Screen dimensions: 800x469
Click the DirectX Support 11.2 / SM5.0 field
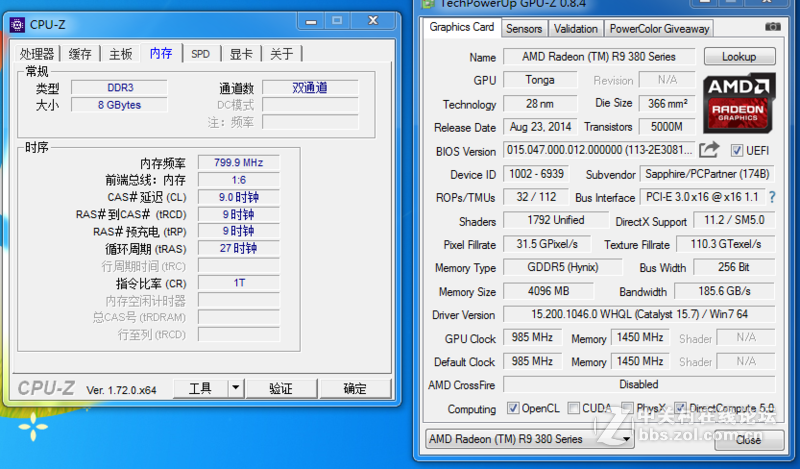click(x=734, y=220)
